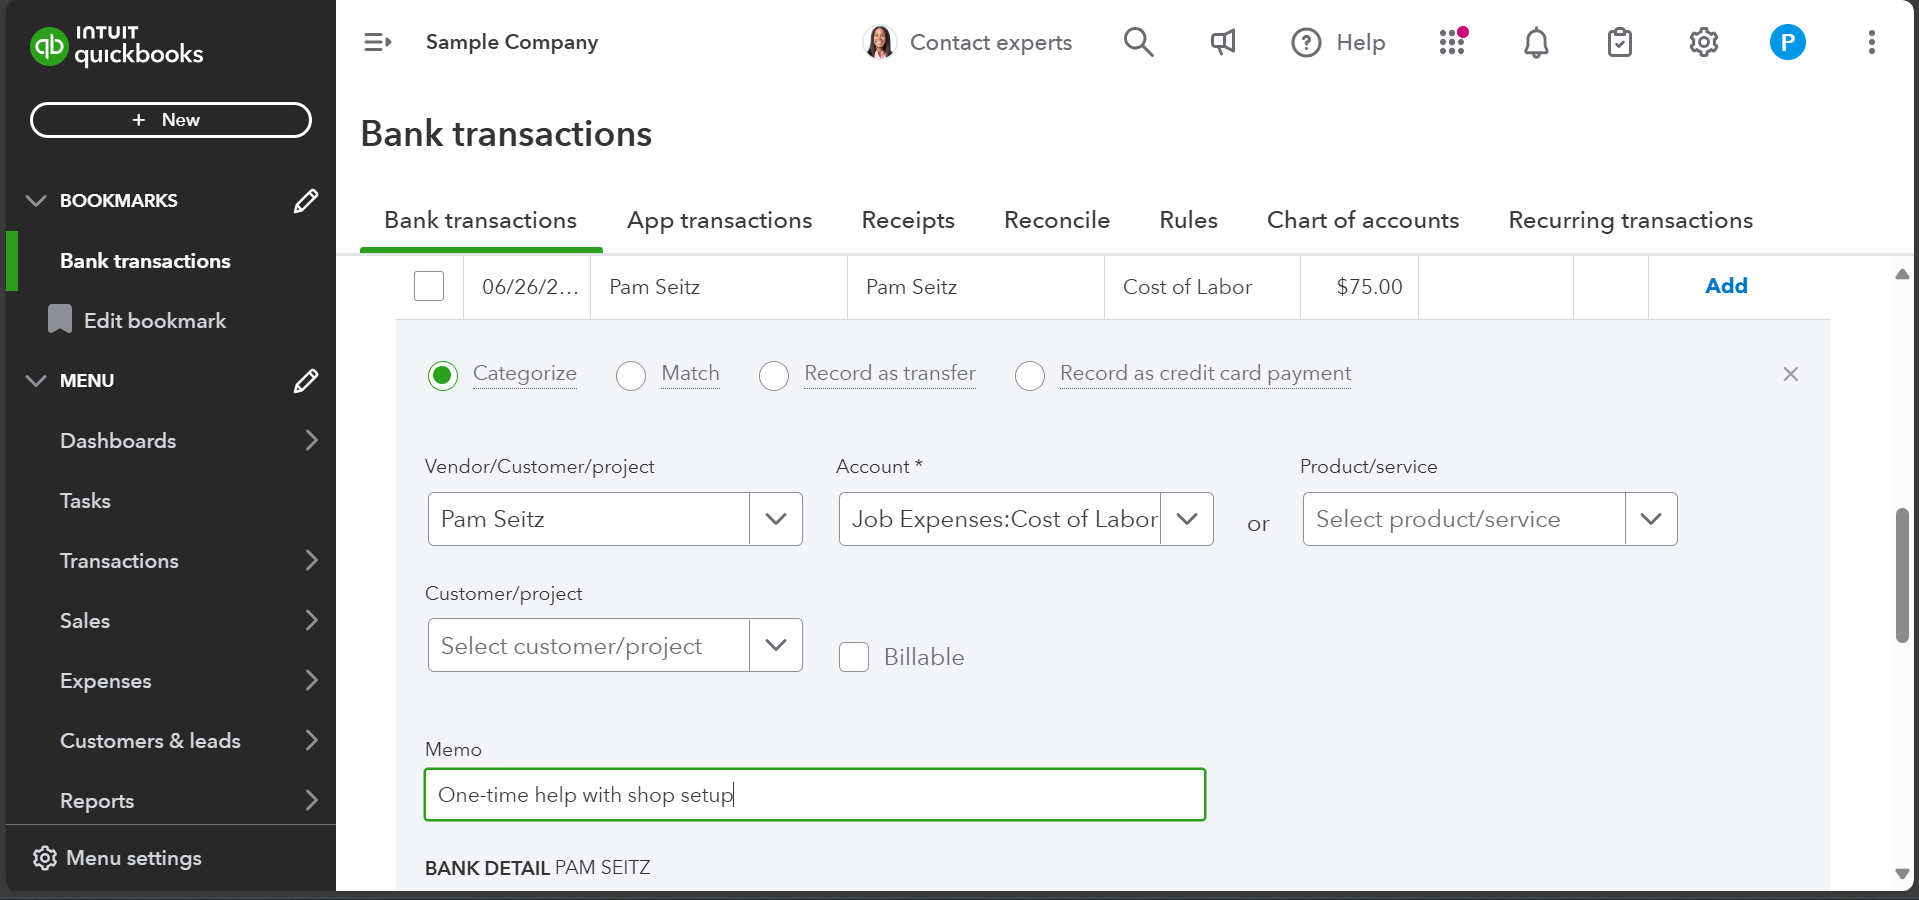
Task: Select the Match radio button
Action: coord(631,376)
